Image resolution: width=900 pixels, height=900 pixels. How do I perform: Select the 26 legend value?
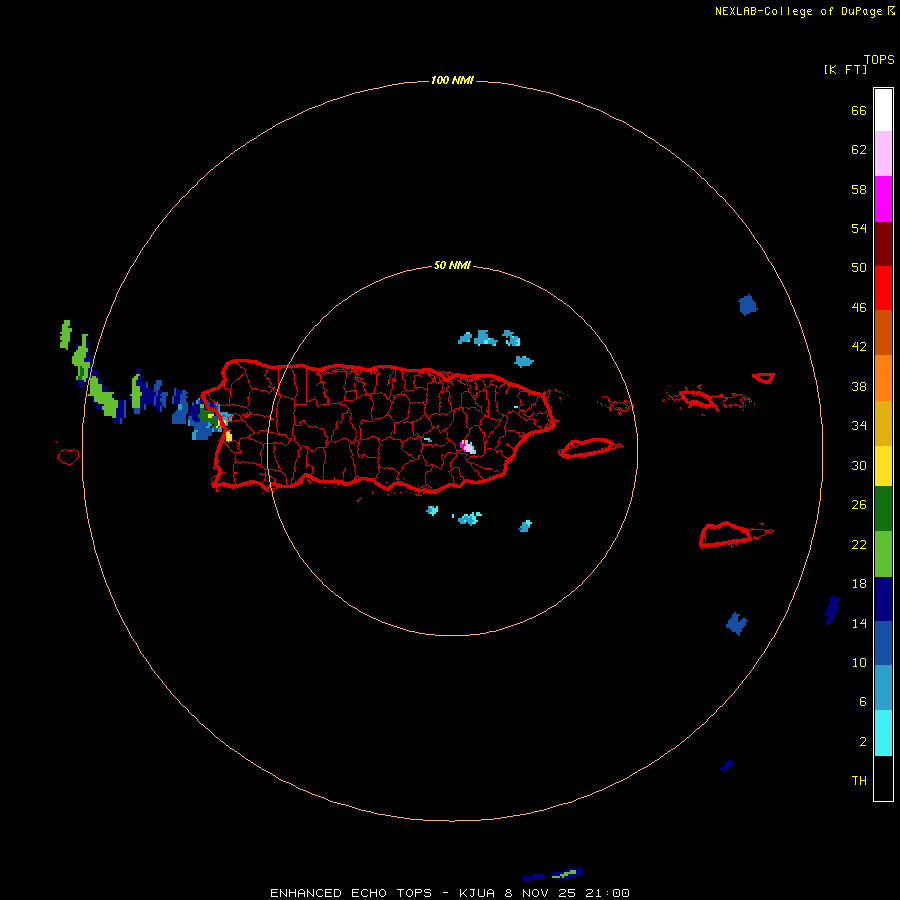859,505
